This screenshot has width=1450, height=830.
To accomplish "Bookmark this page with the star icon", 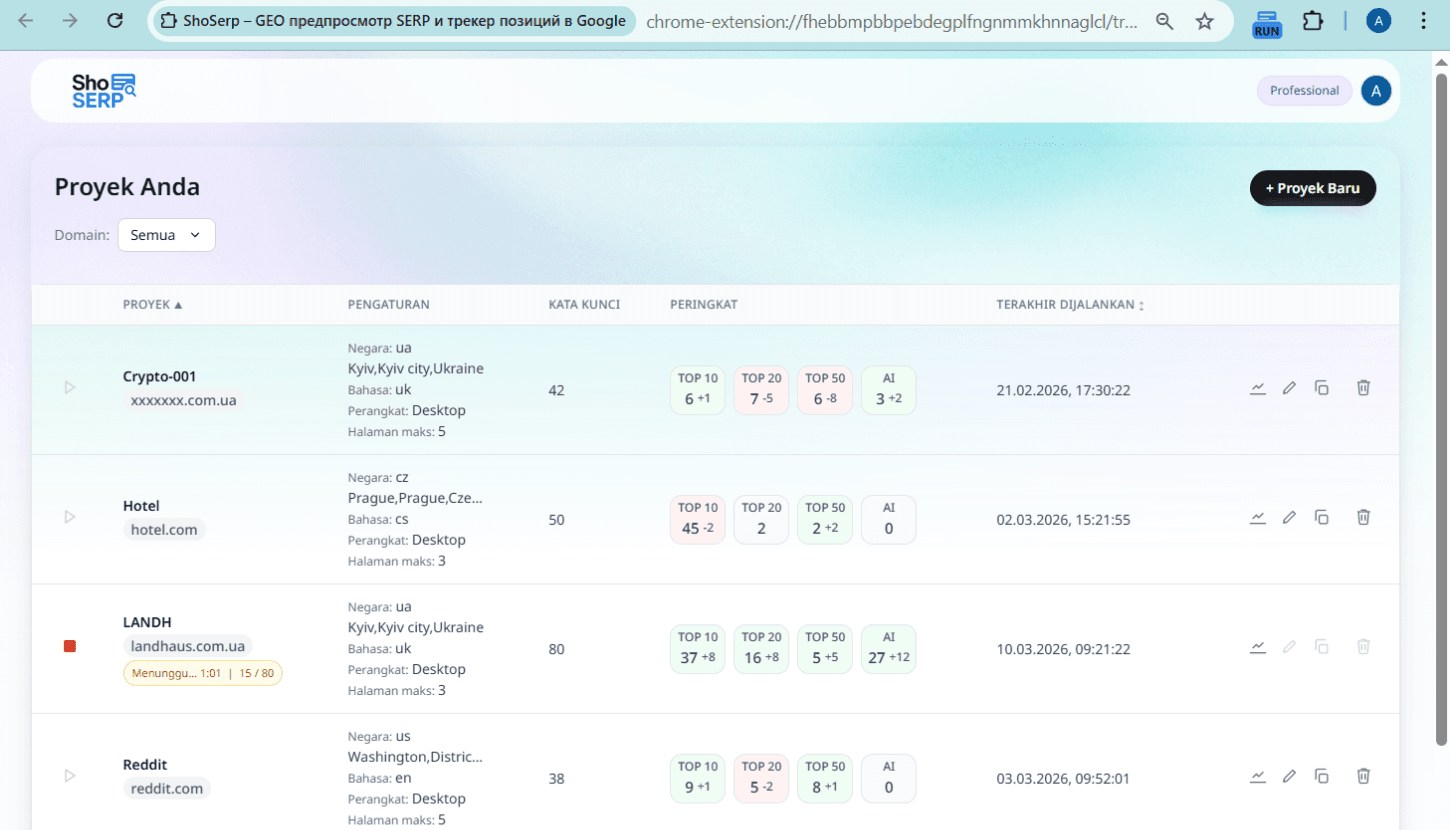I will (1205, 21).
